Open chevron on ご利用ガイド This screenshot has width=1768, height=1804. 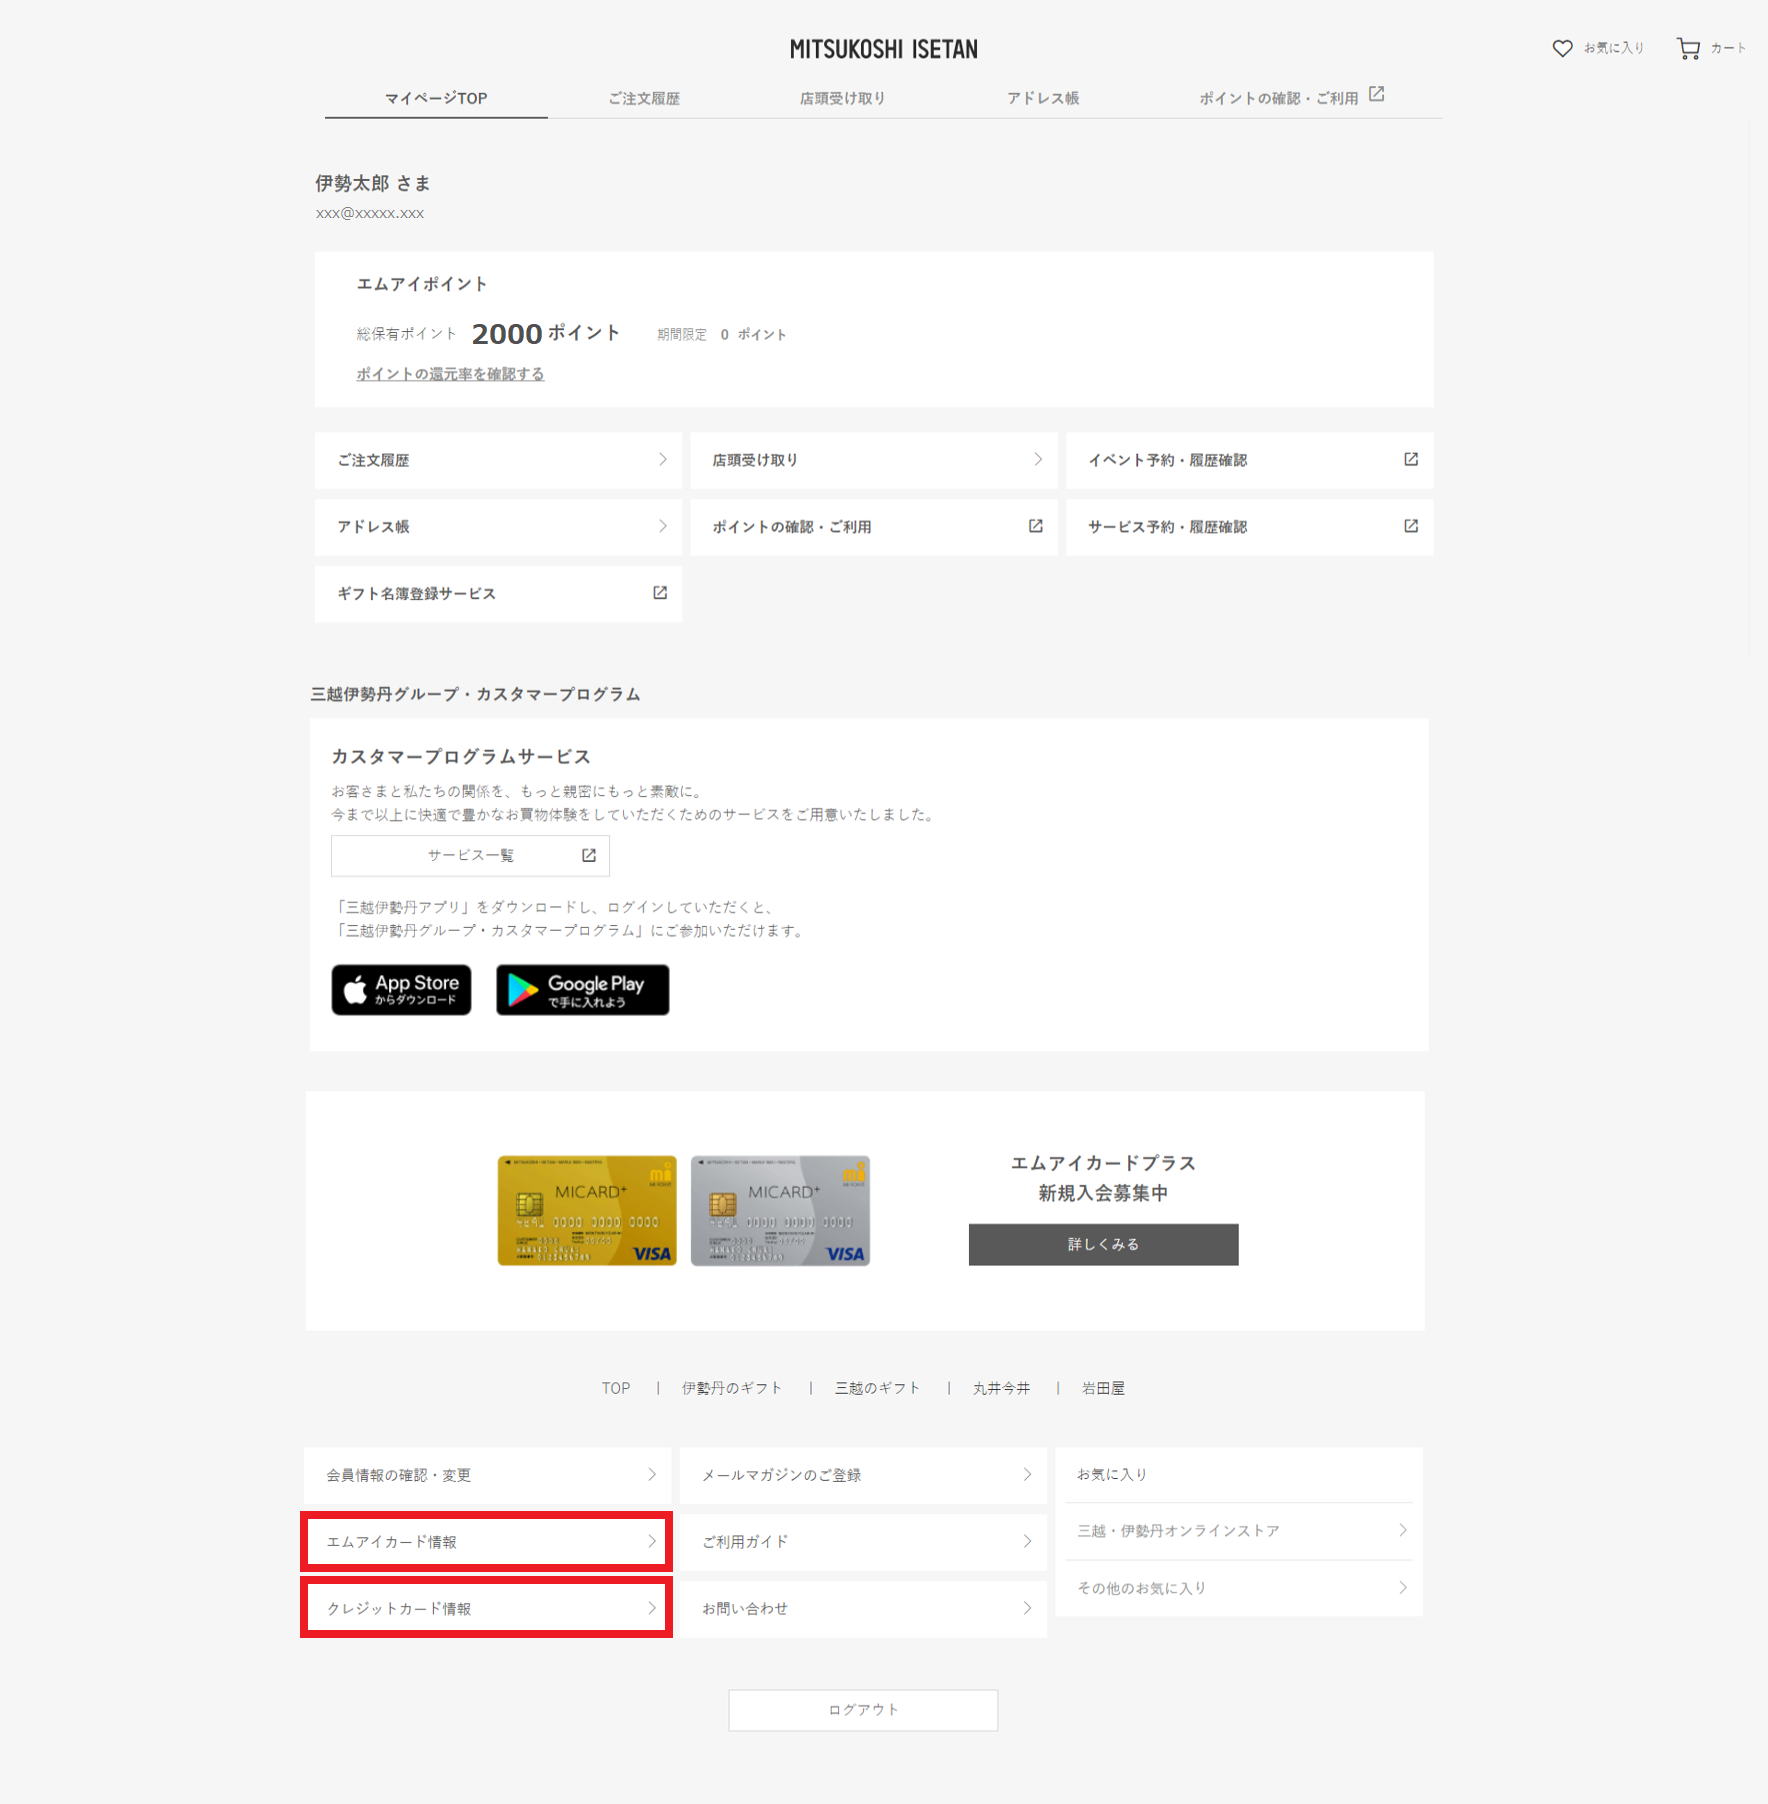[1027, 1541]
